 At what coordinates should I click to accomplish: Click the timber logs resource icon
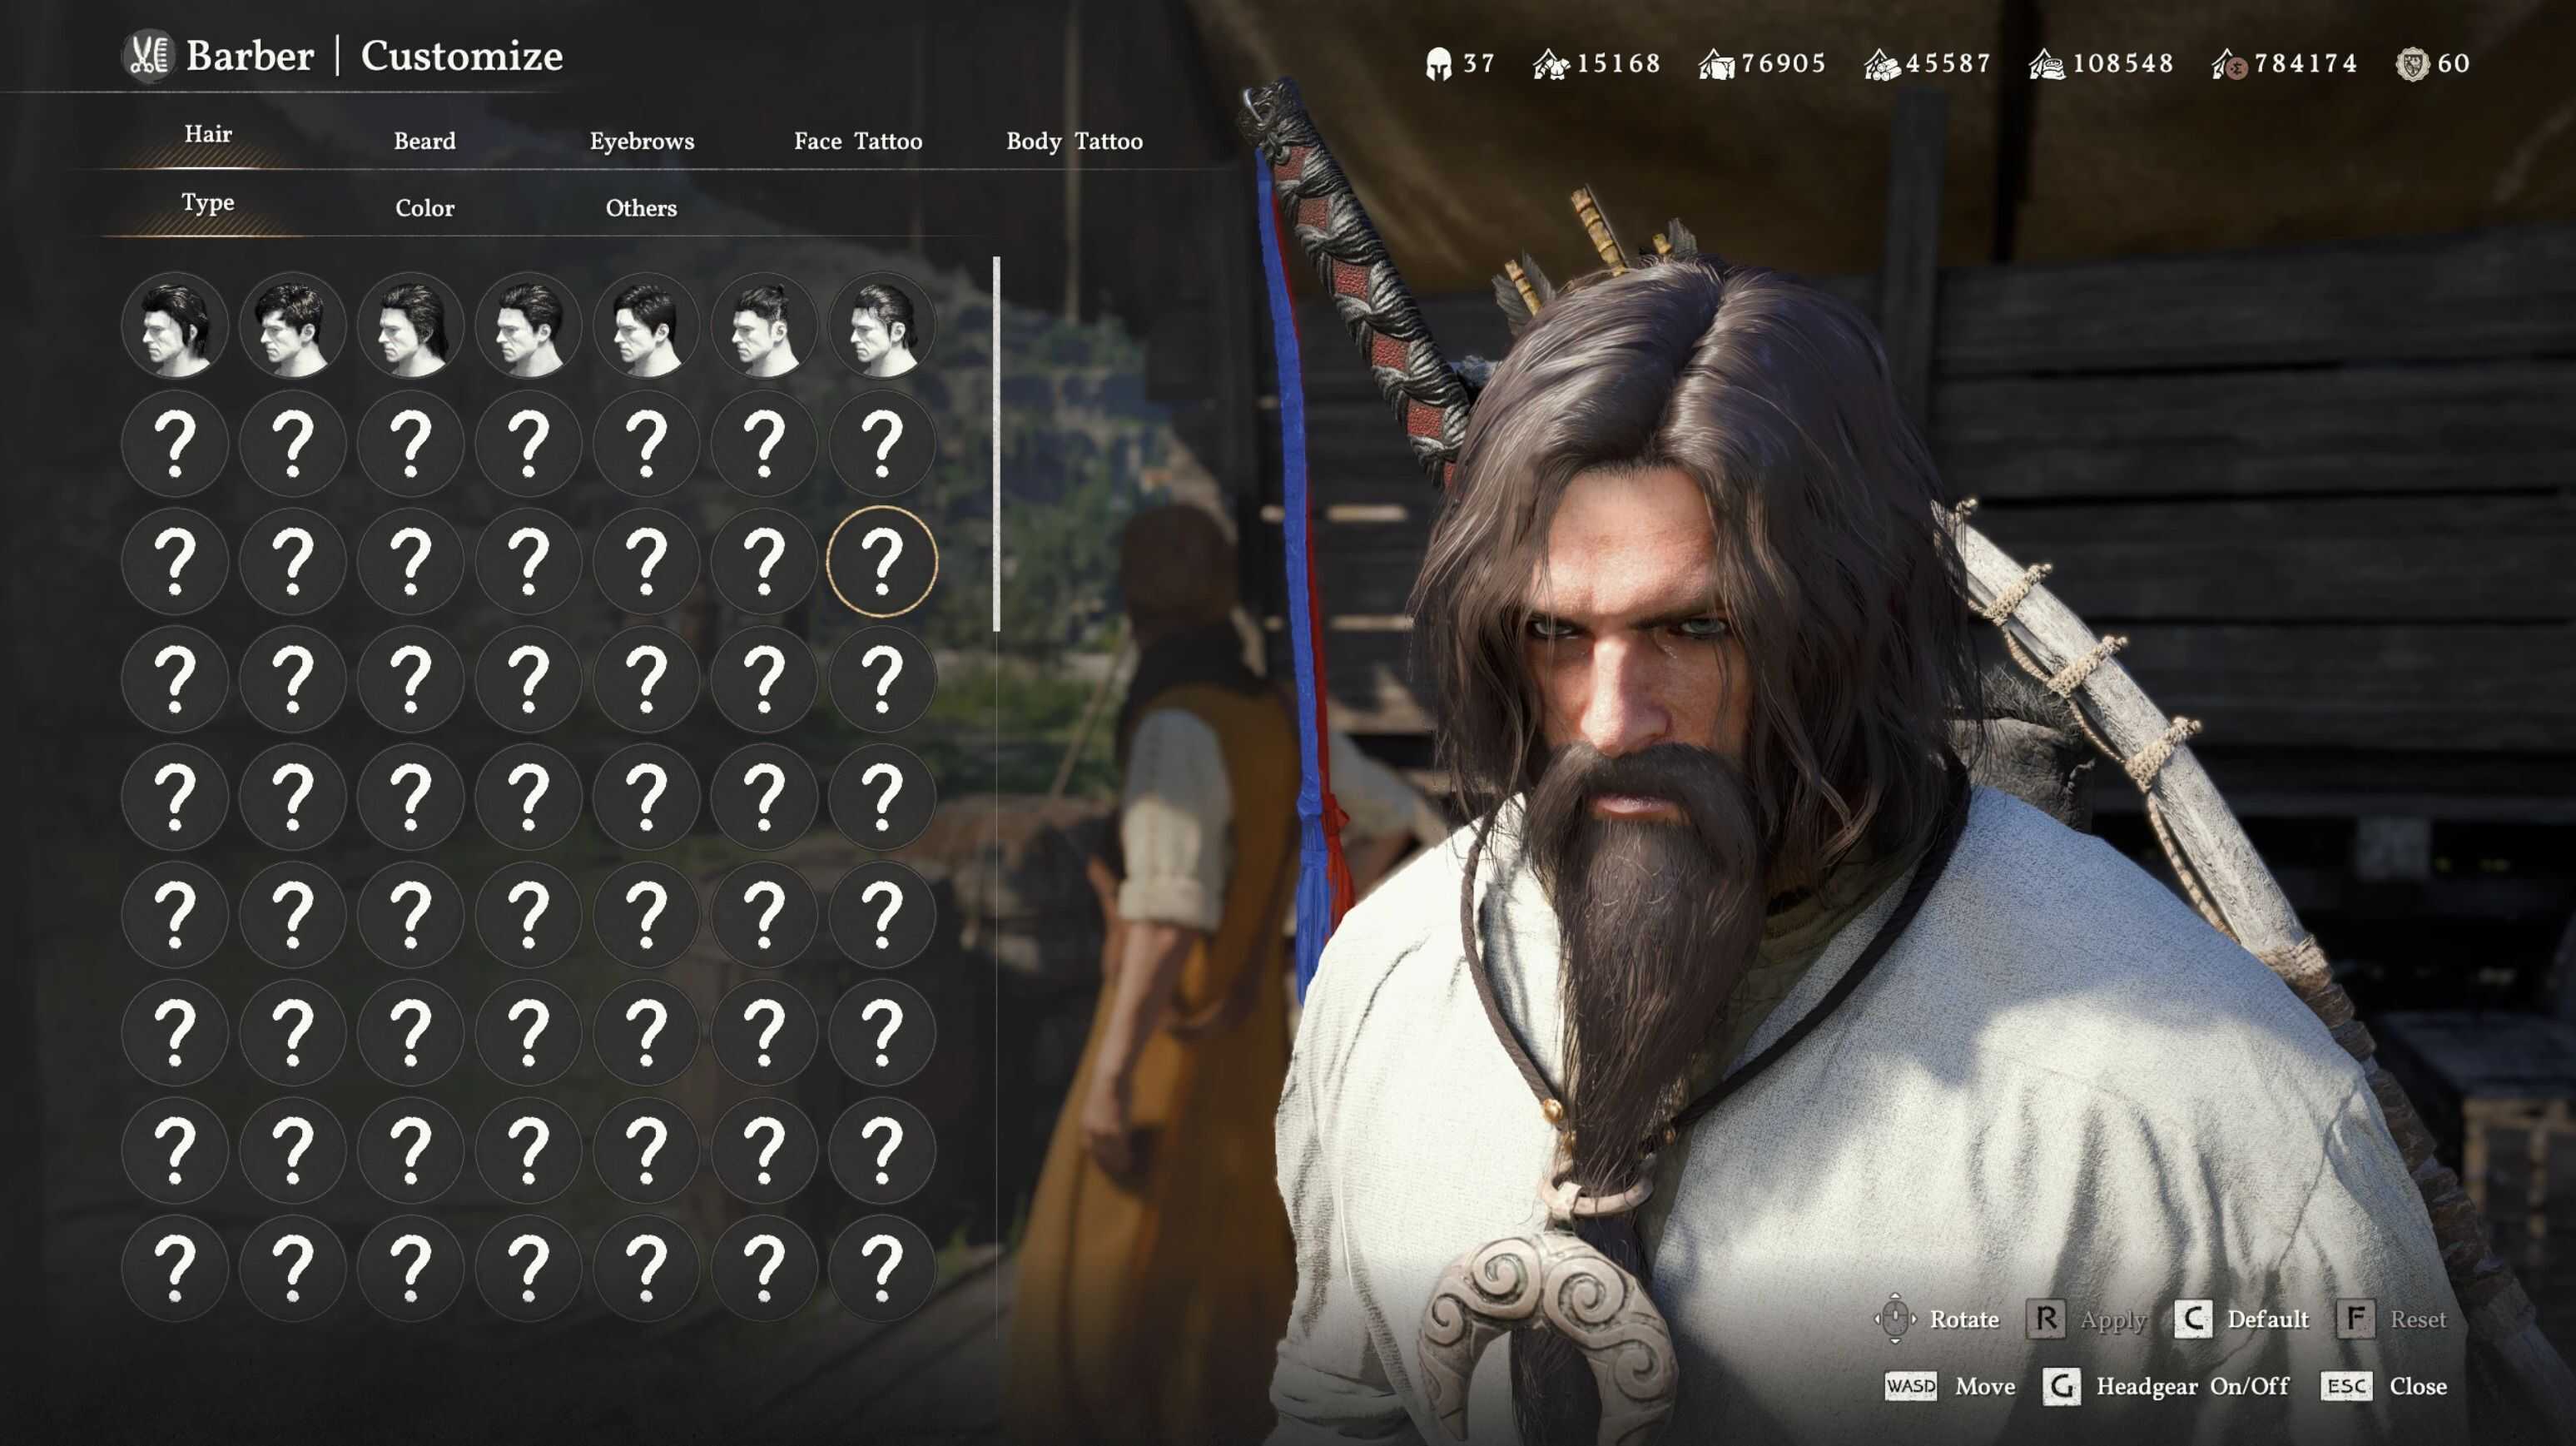tap(1881, 65)
